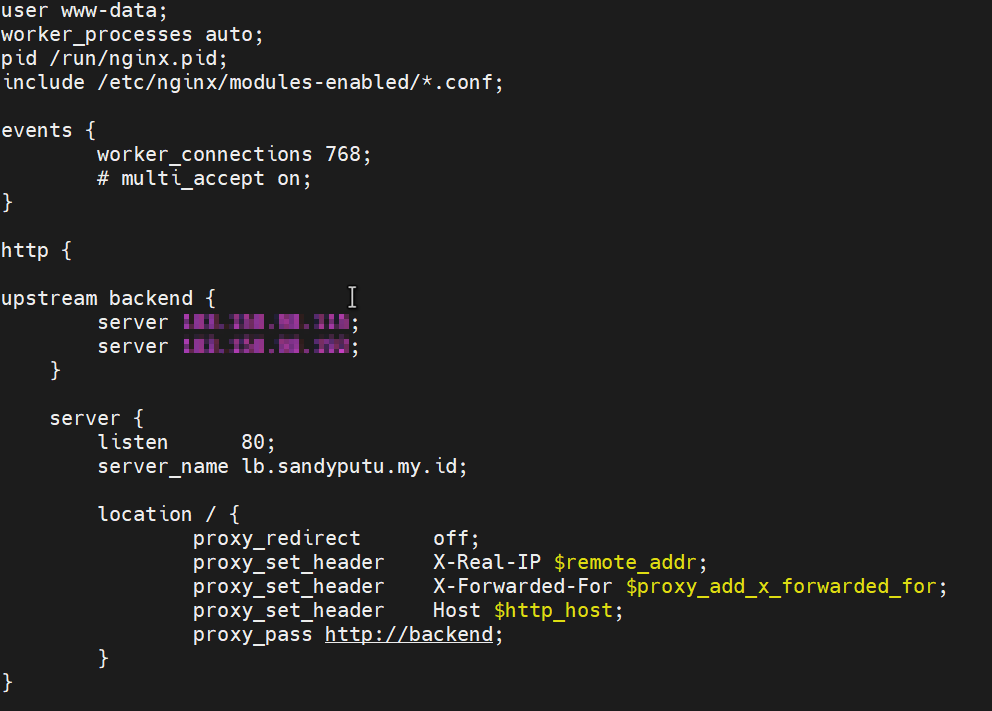Click the $http_host variable

[x=552, y=610]
